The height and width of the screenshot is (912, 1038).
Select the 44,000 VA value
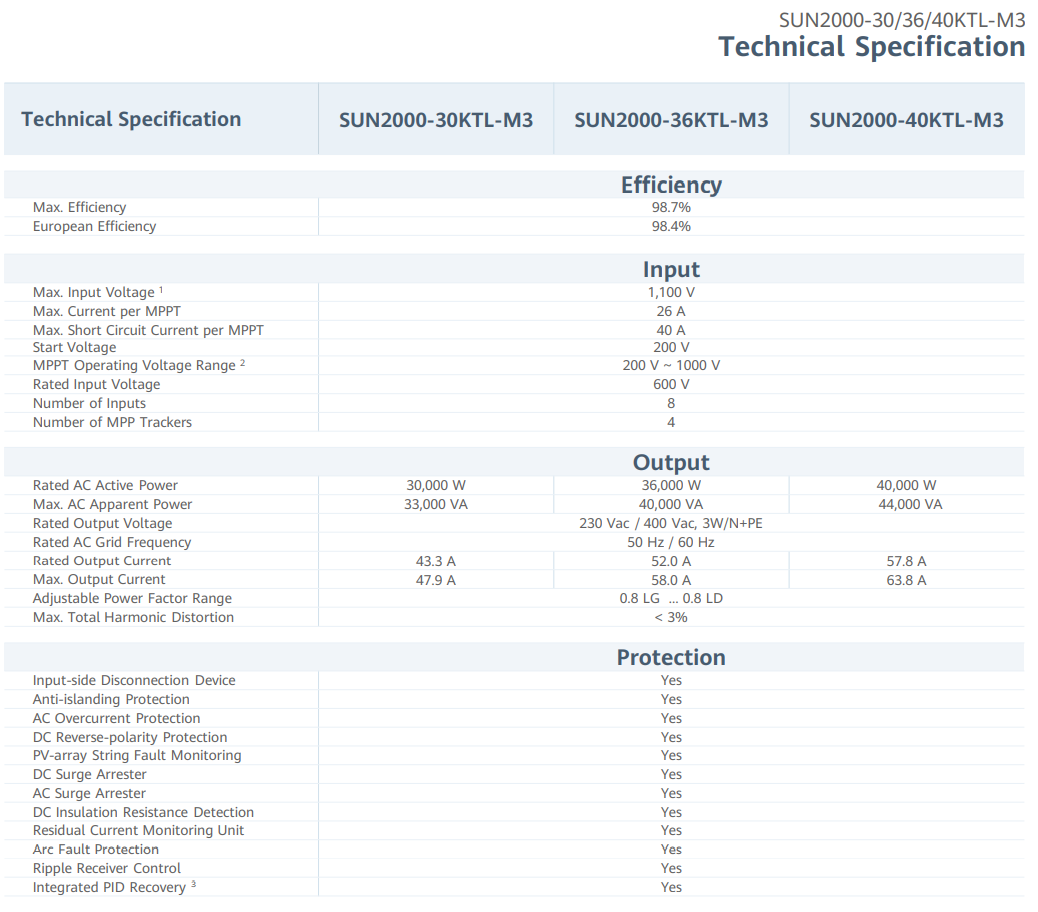click(x=910, y=504)
